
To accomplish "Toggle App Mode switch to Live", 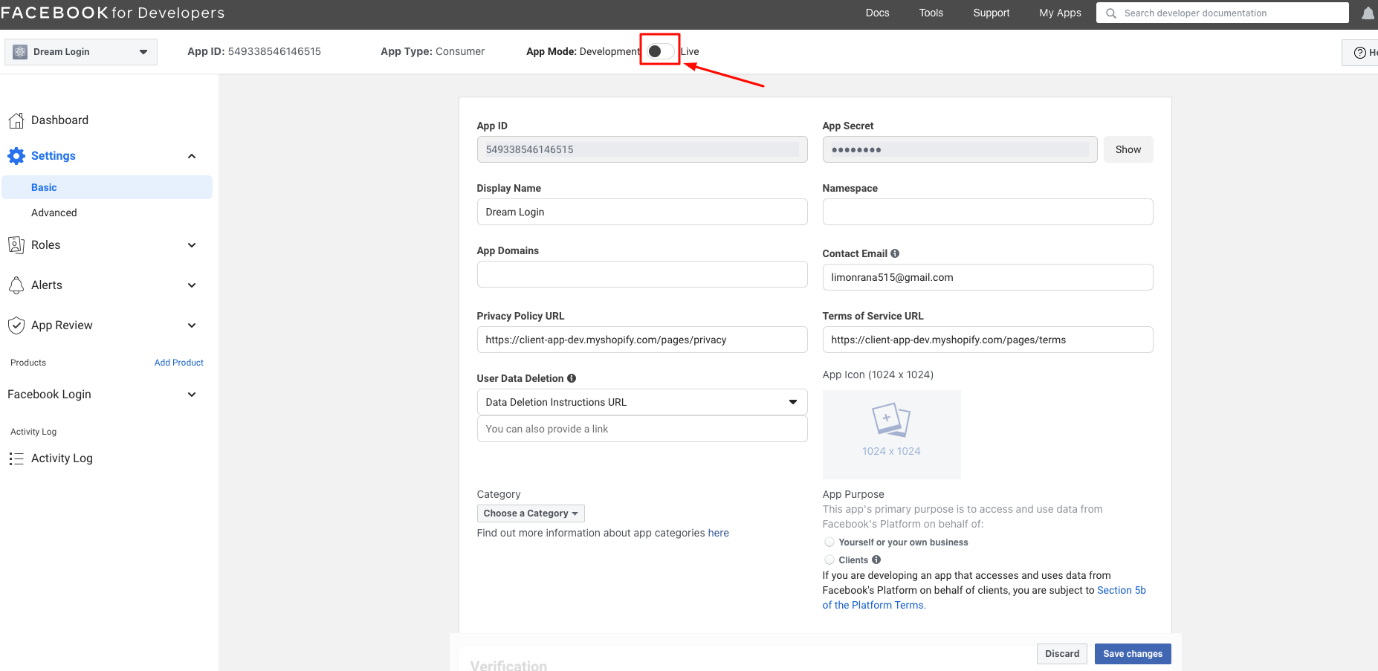I will 659,51.
